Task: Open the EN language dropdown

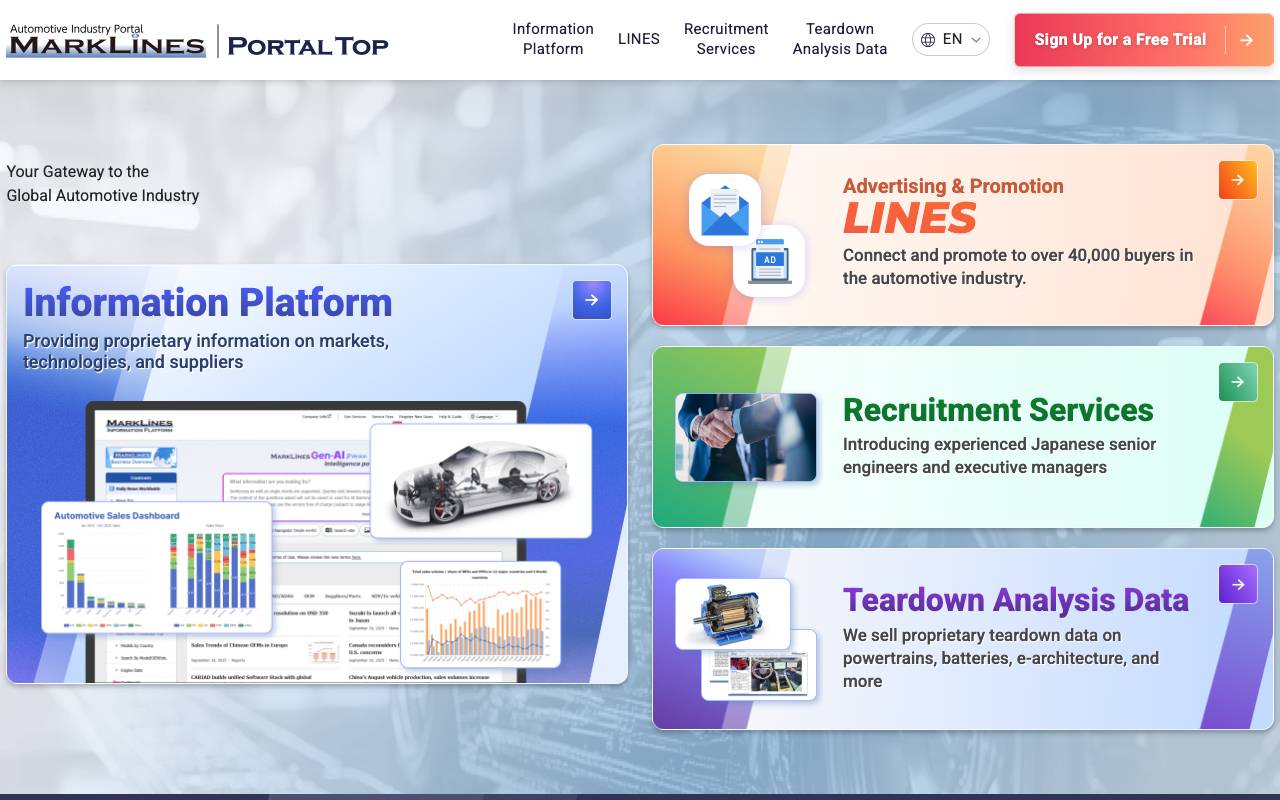Action: (951, 40)
